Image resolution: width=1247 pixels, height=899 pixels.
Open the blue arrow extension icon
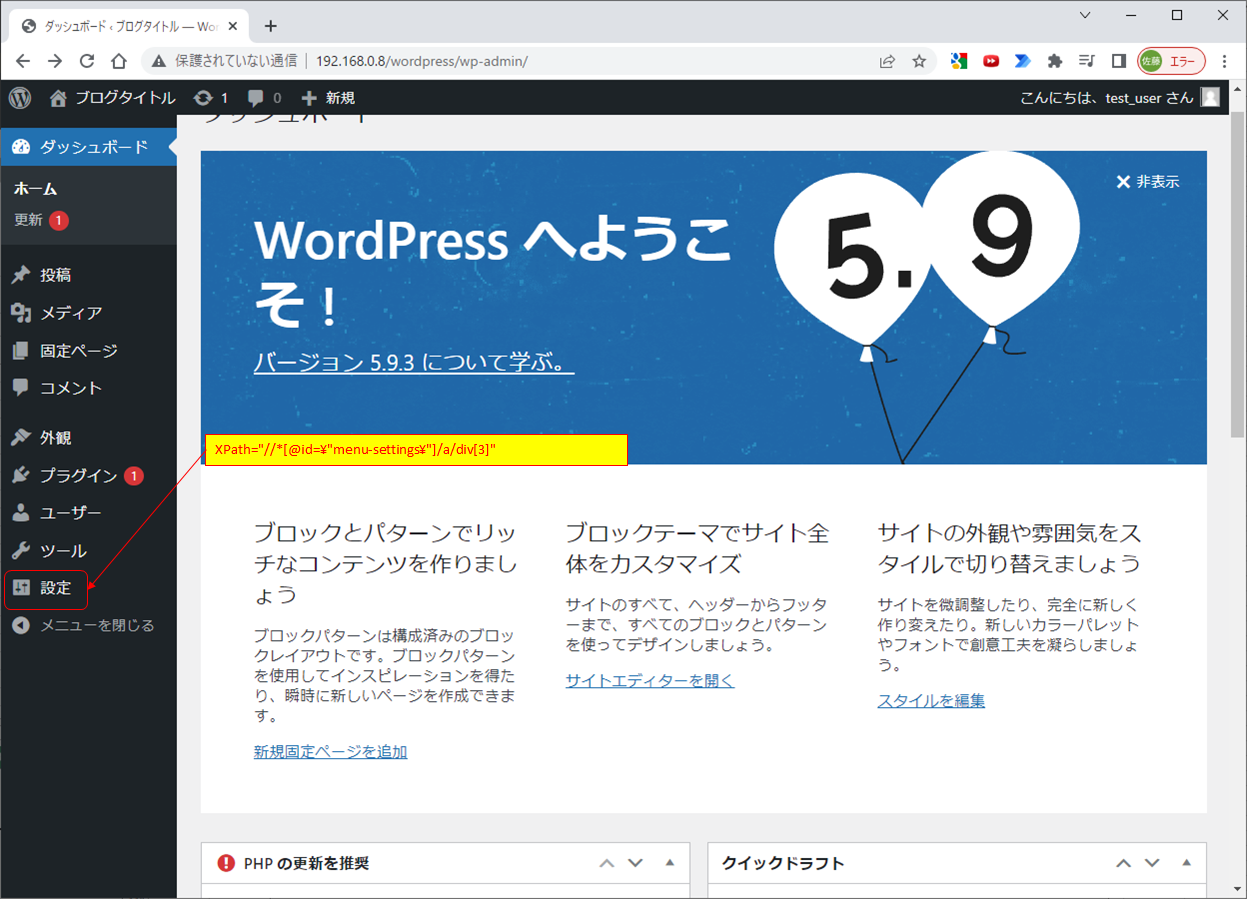(x=1022, y=61)
